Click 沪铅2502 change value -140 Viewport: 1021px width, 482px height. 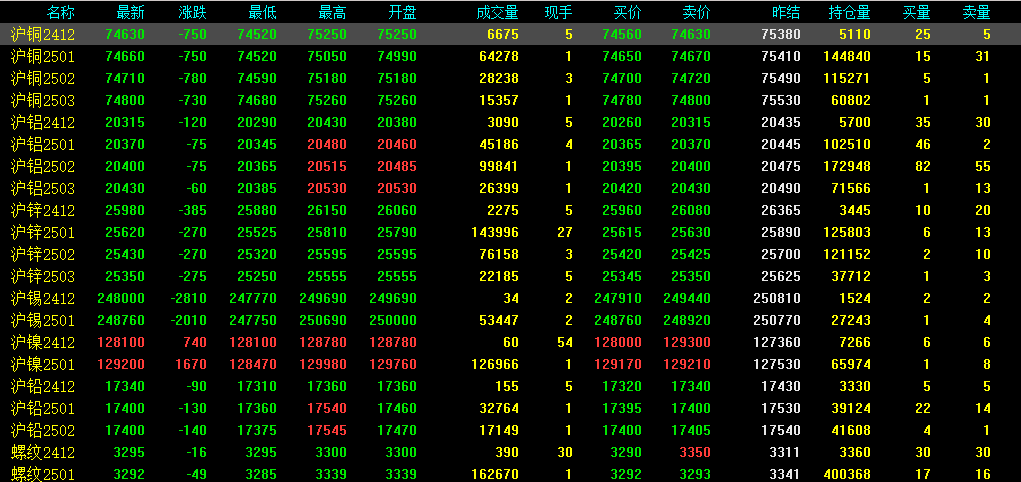tap(192, 431)
